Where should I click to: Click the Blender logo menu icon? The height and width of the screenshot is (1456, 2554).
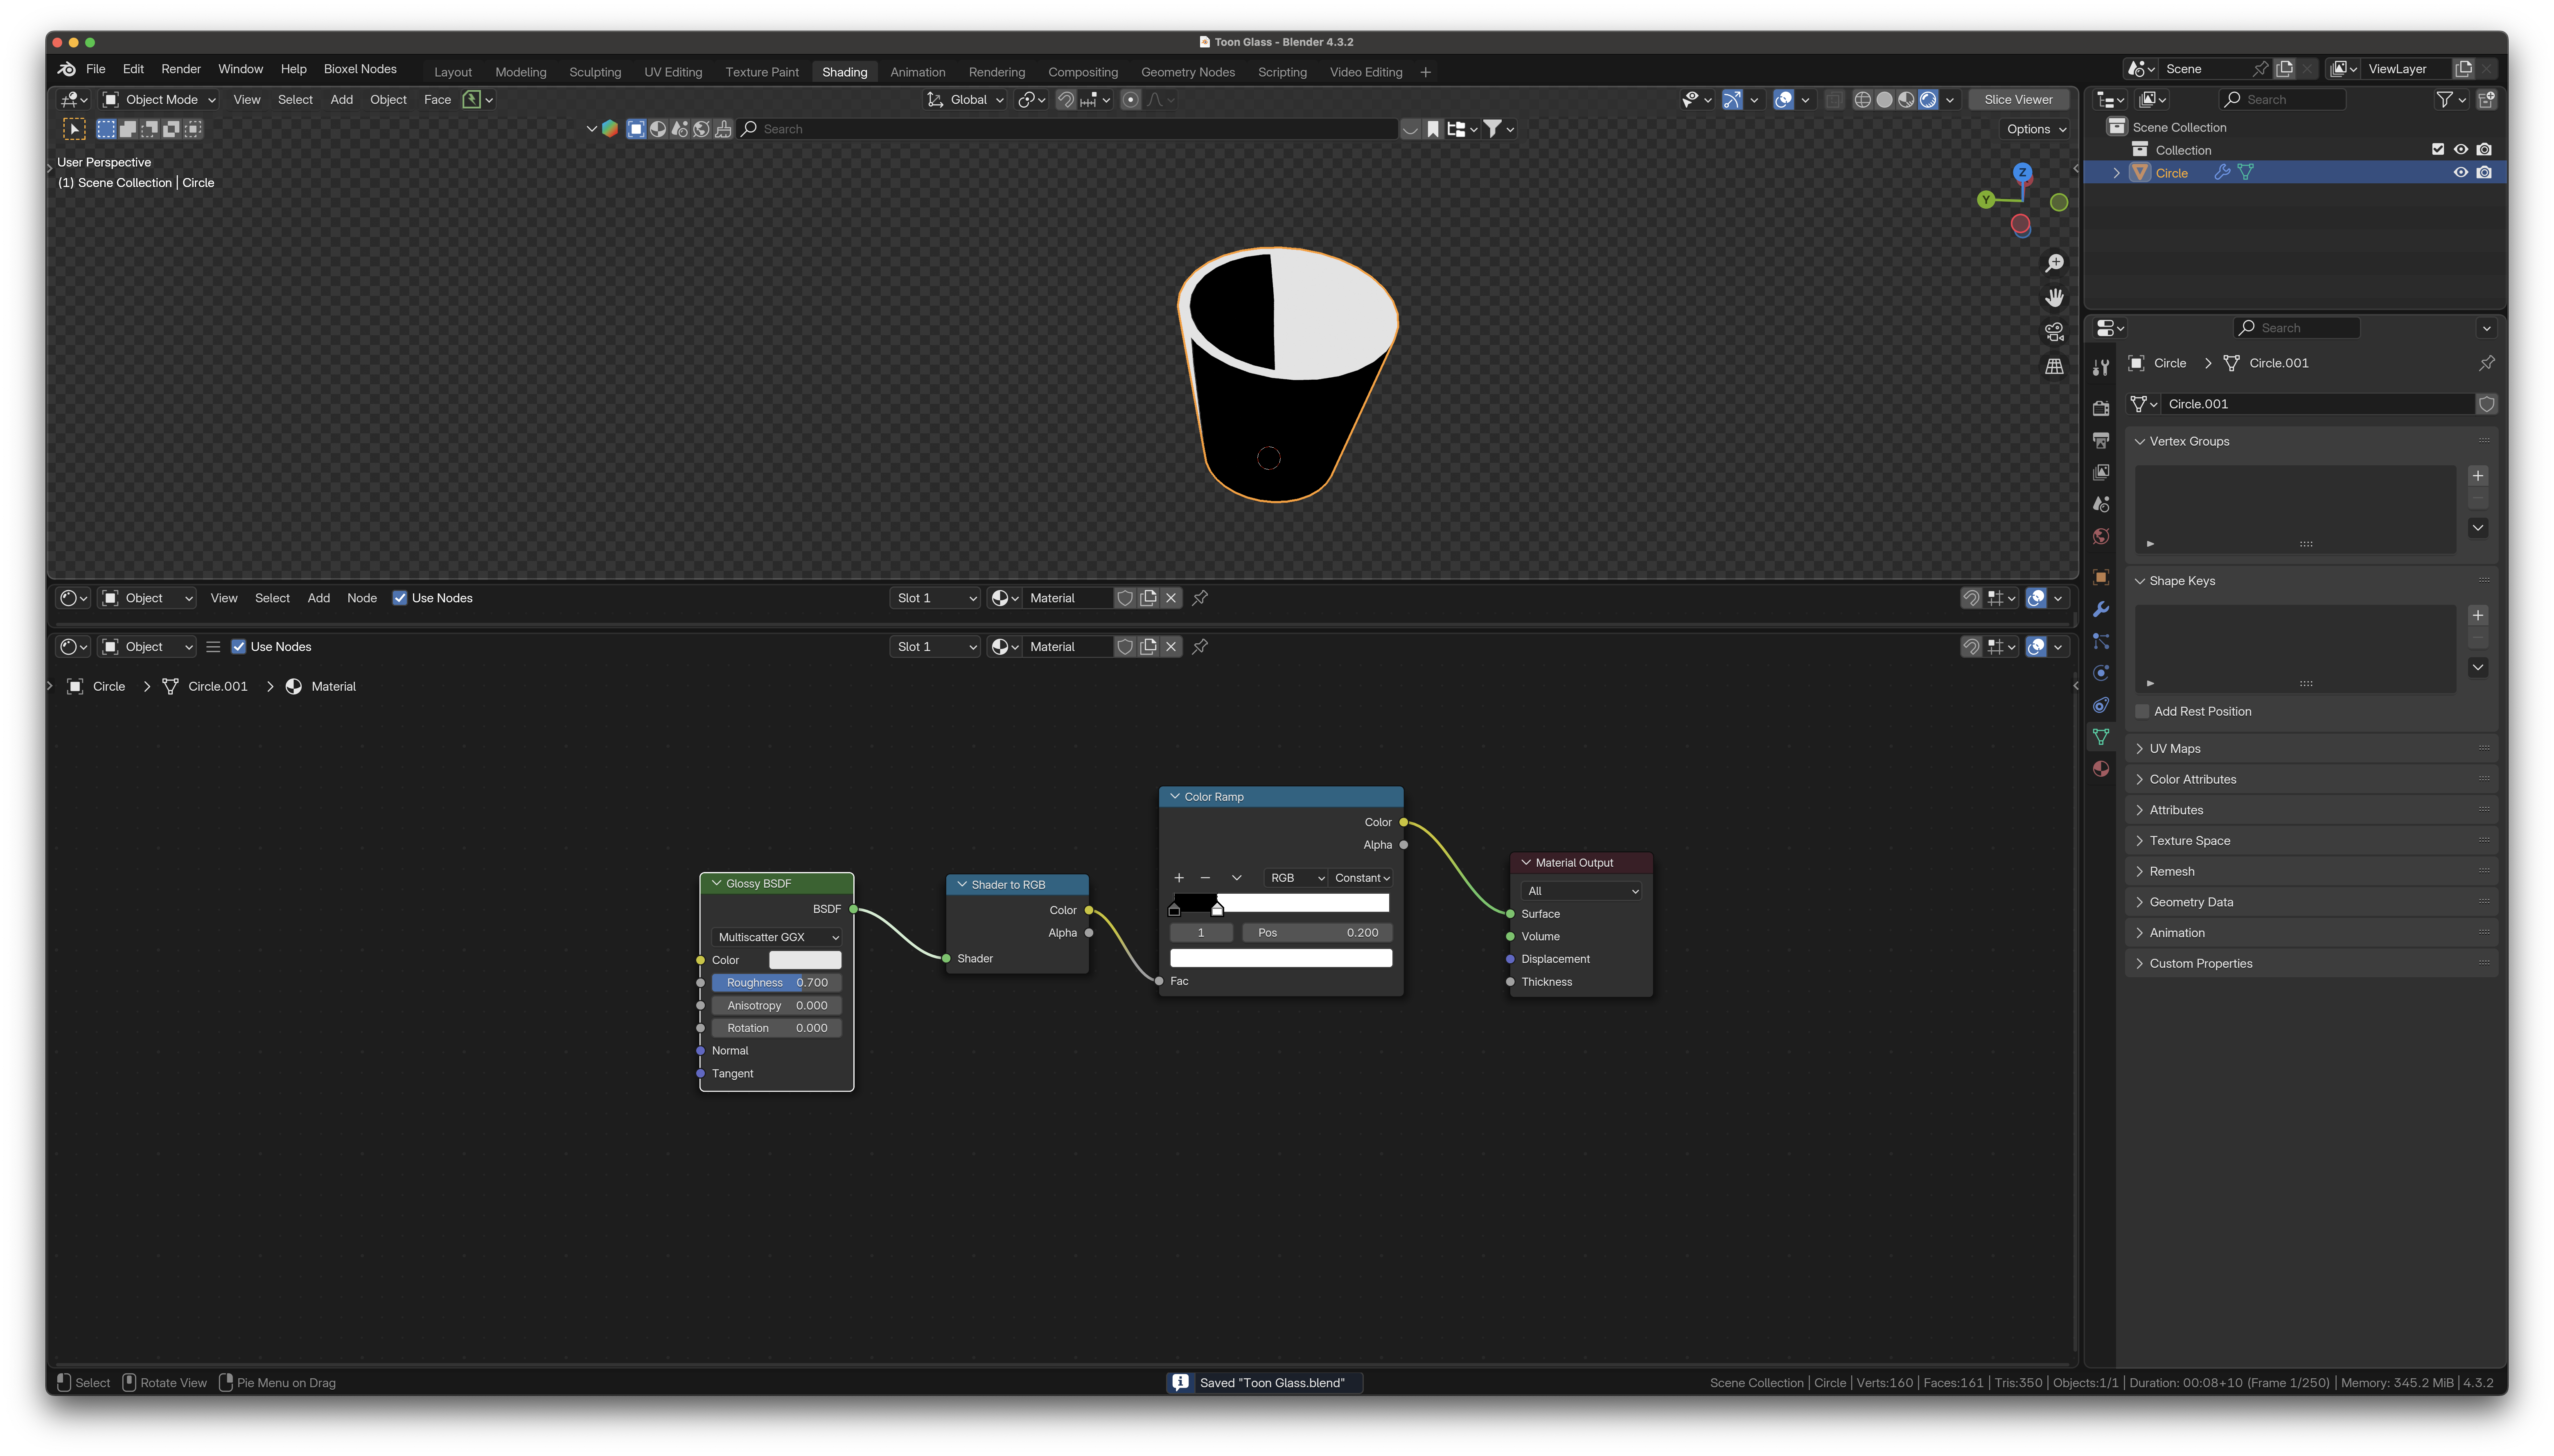67,69
